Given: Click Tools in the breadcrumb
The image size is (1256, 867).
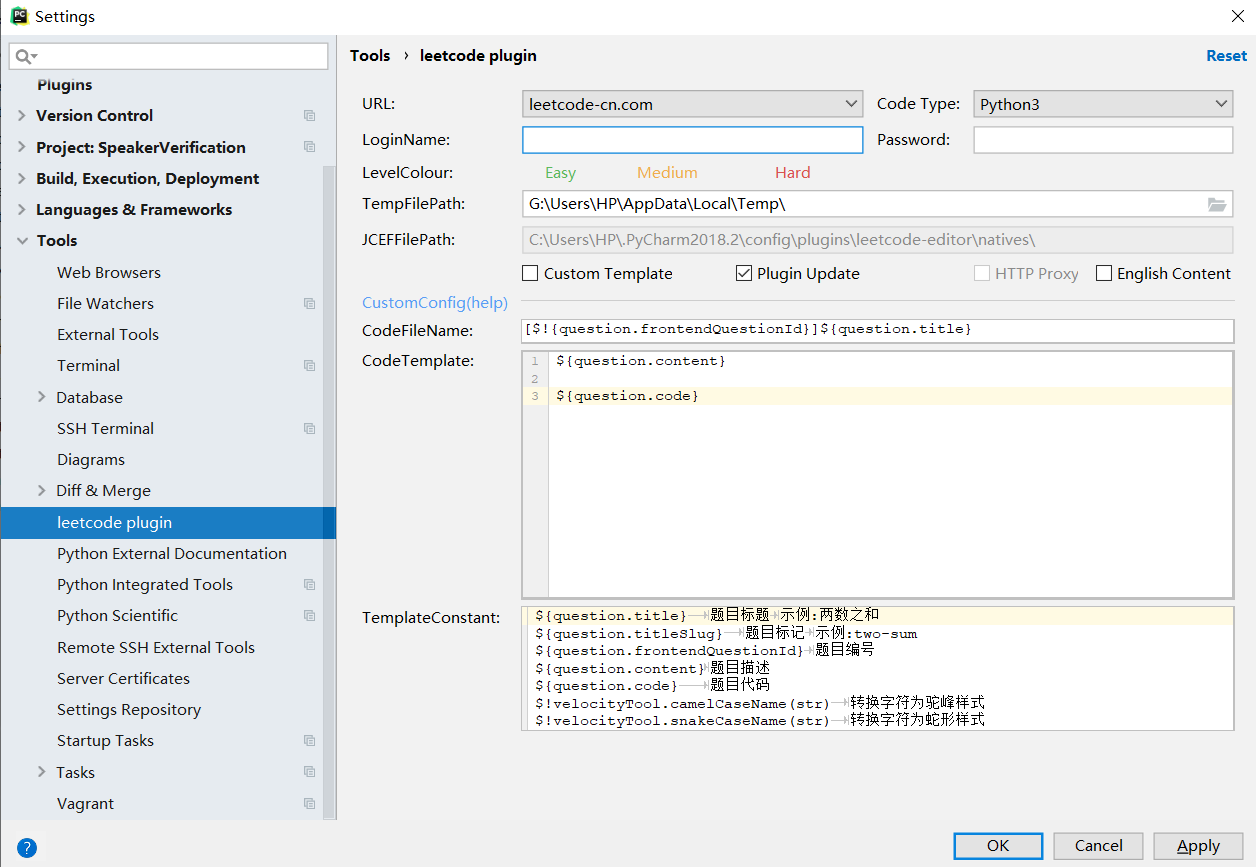Looking at the screenshot, I should coord(370,56).
